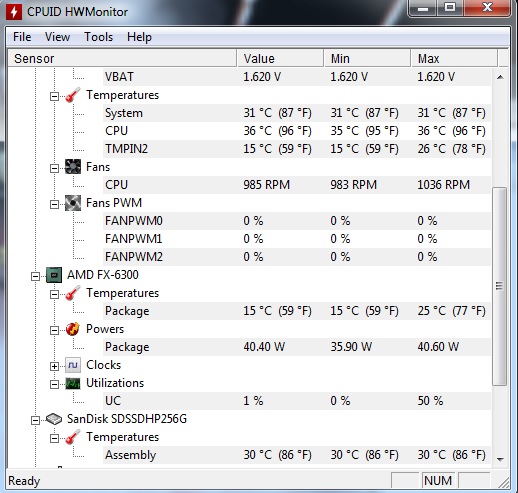Image resolution: width=518 pixels, height=493 pixels.
Task: Collapse the SanDisk SDSSDHP256G node
Action: click(x=35, y=420)
